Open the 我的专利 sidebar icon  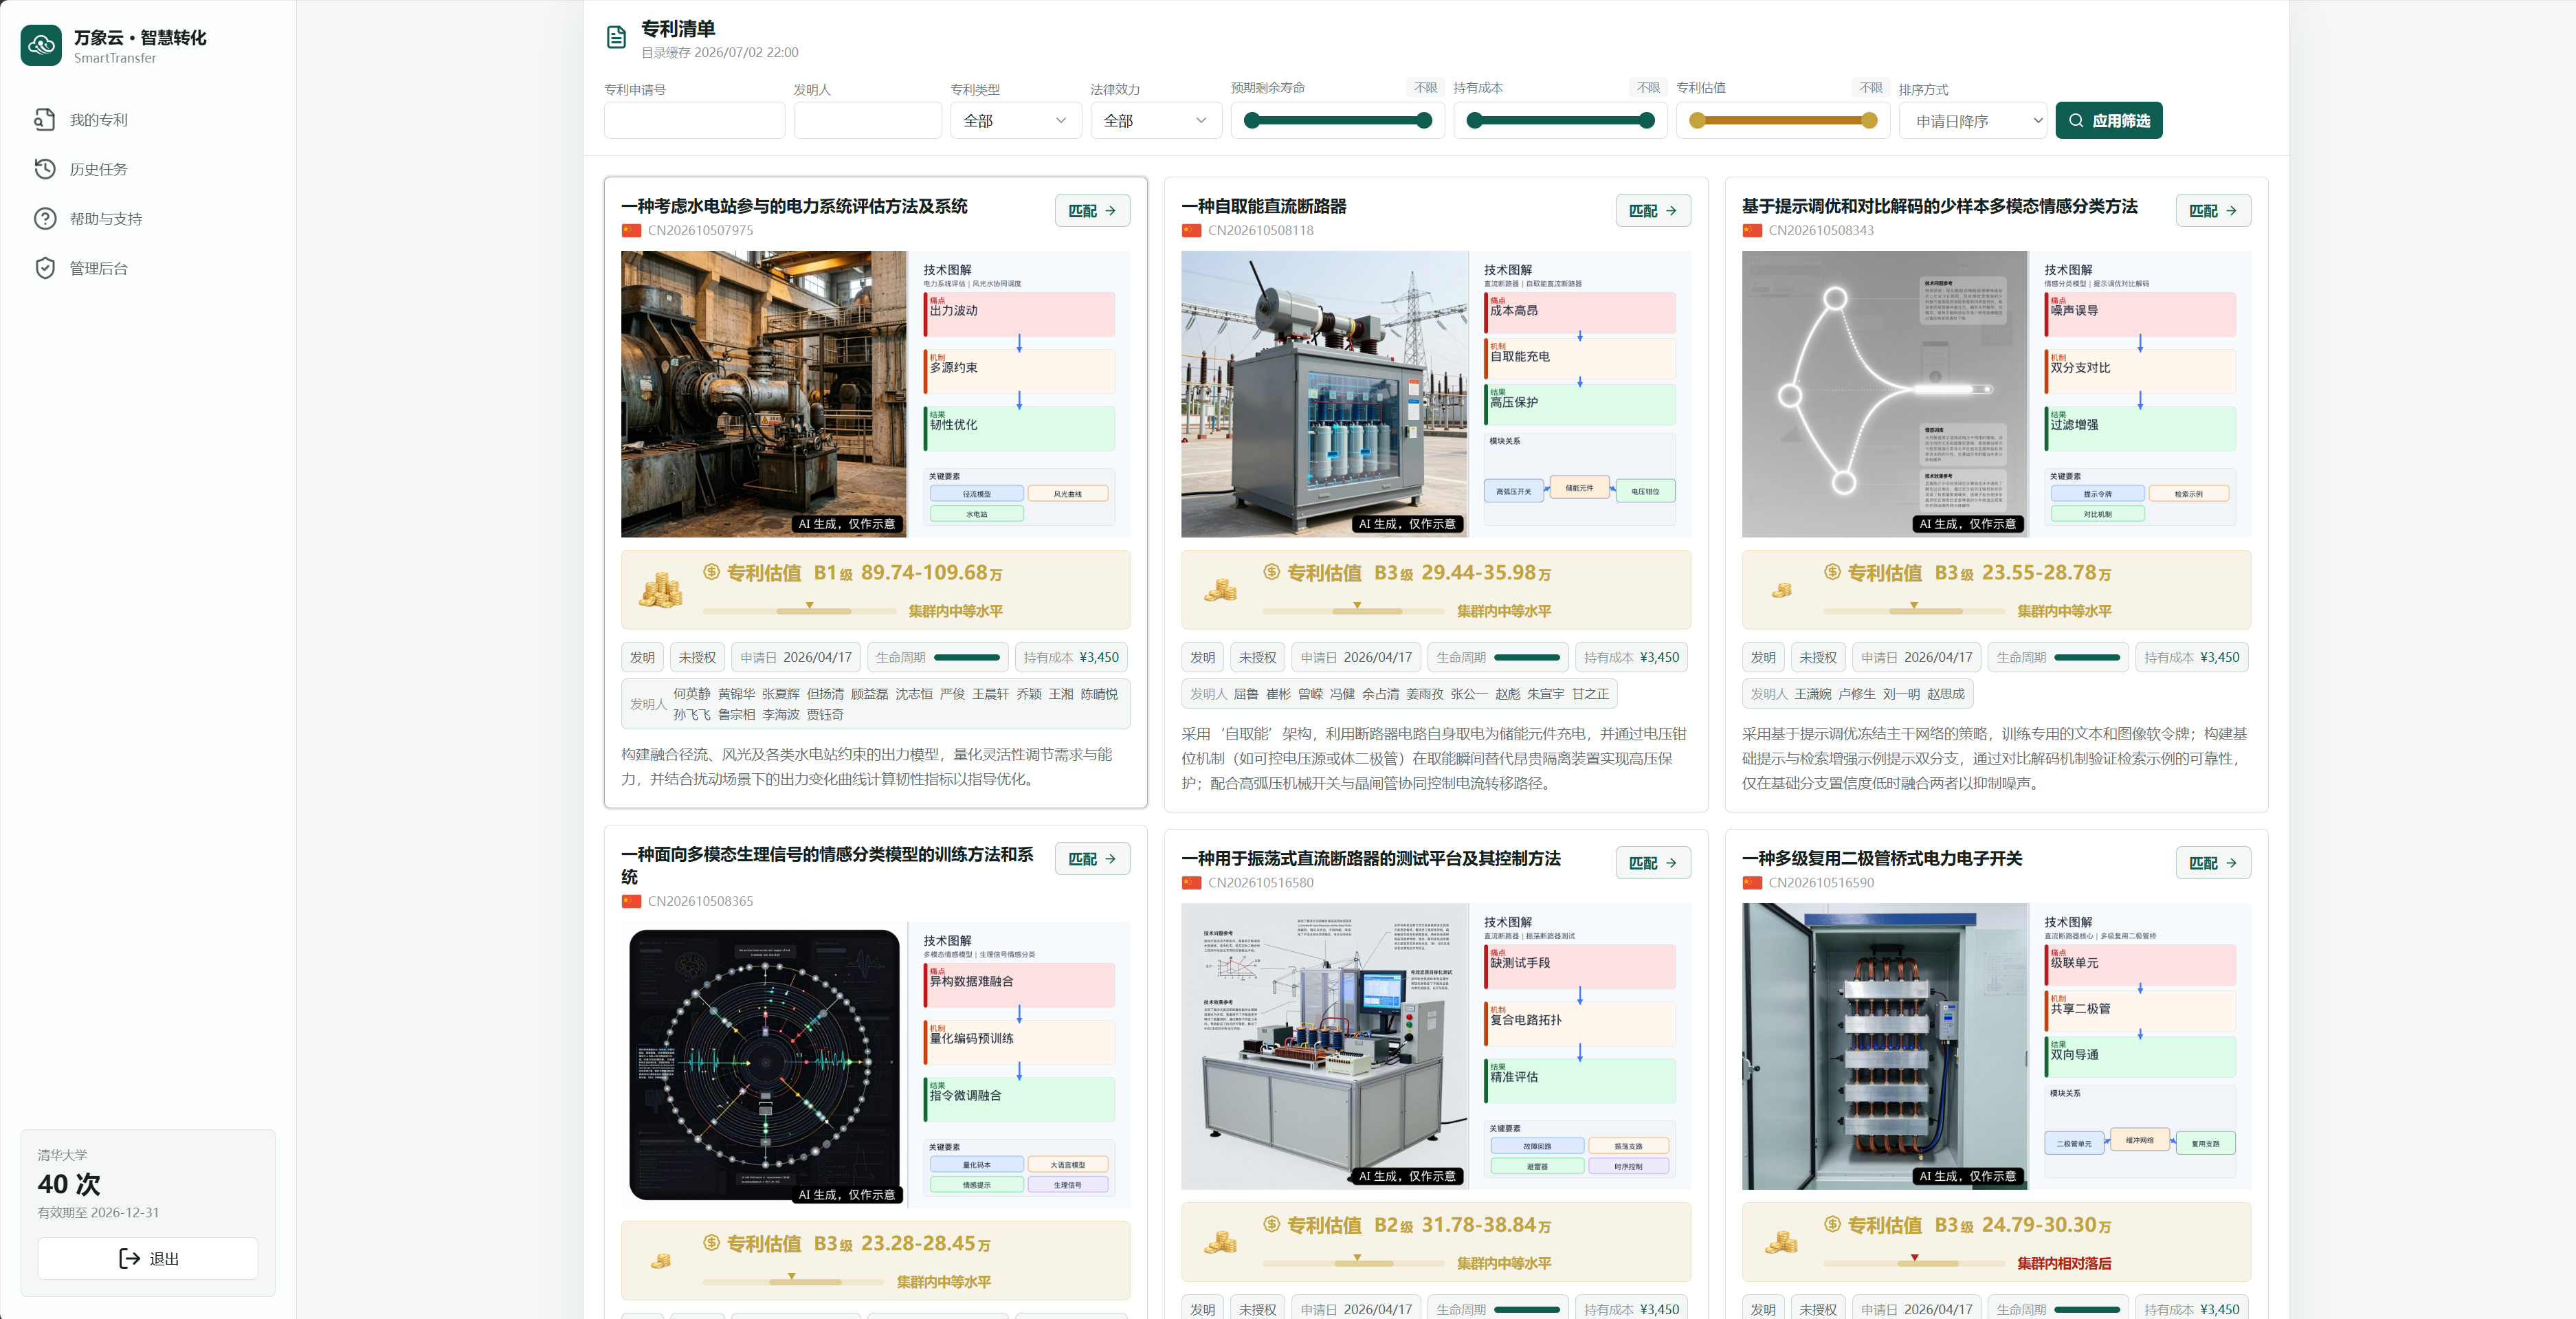[x=45, y=120]
